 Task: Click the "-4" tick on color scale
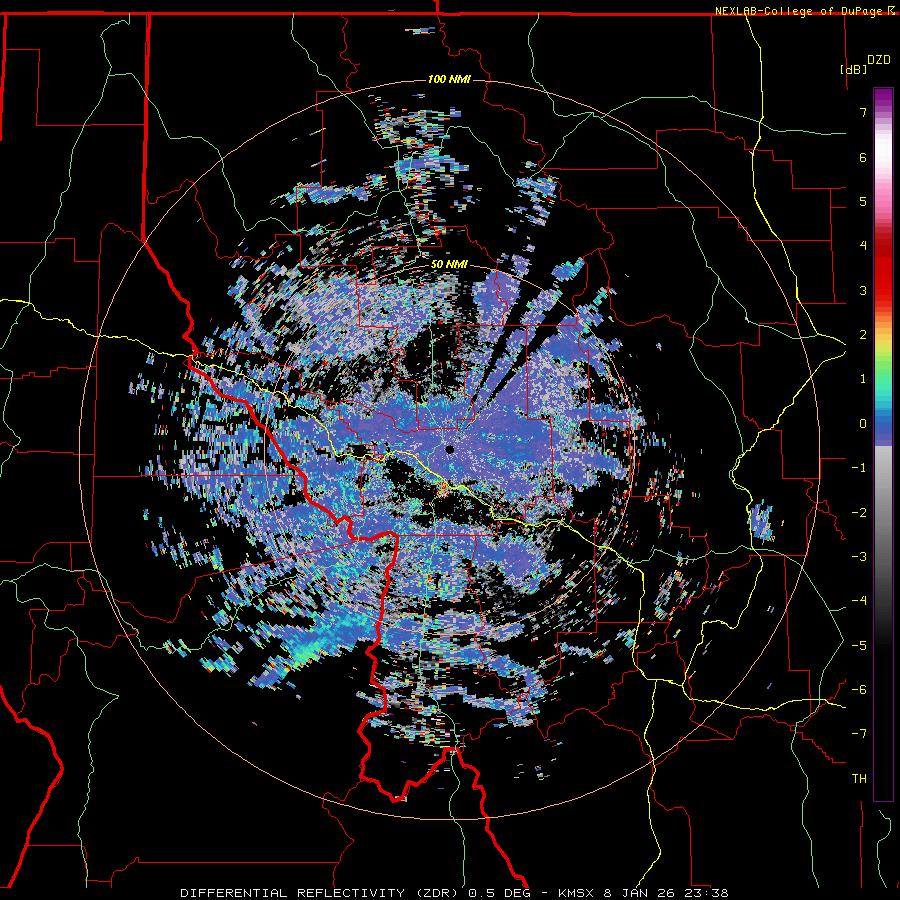(859, 601)
